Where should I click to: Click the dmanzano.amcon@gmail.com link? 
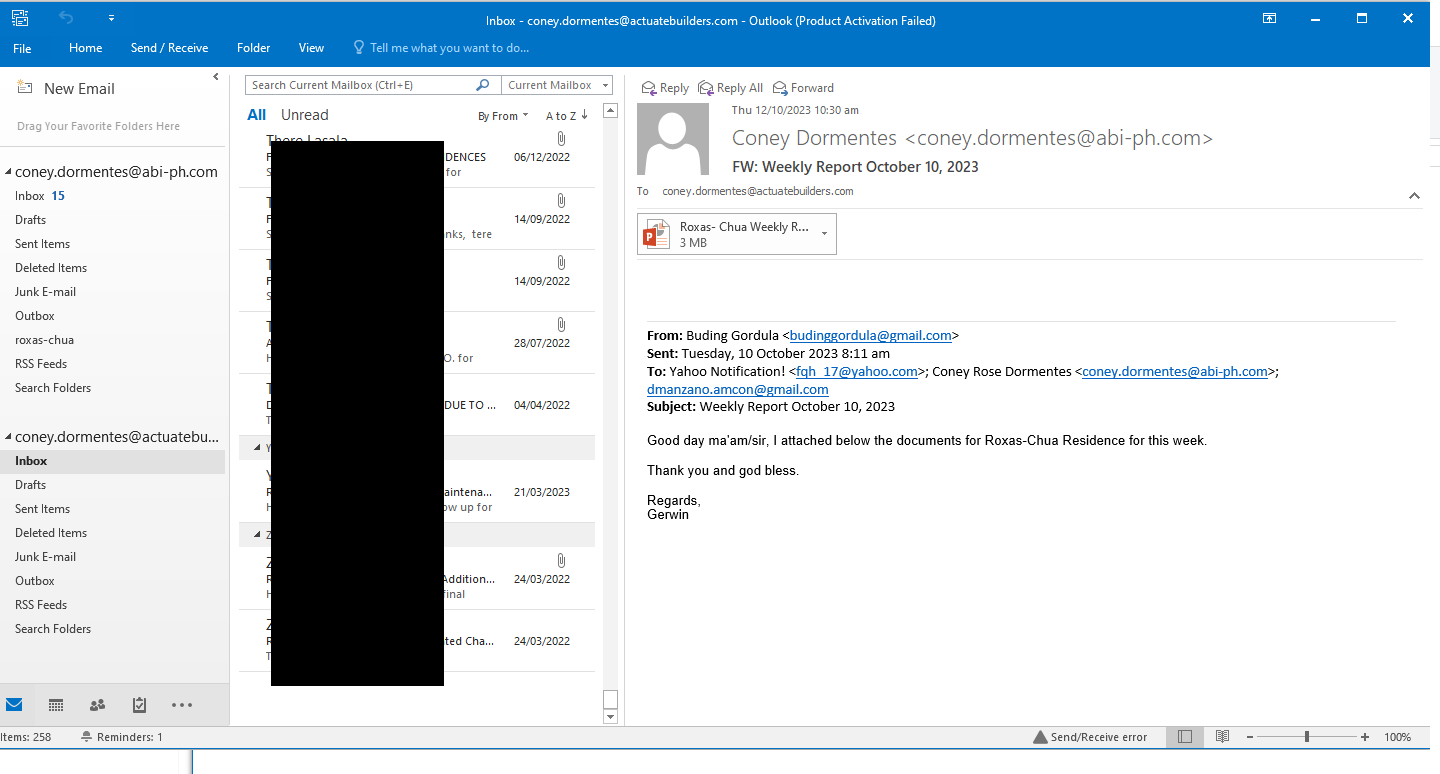[x=738, y=390]
